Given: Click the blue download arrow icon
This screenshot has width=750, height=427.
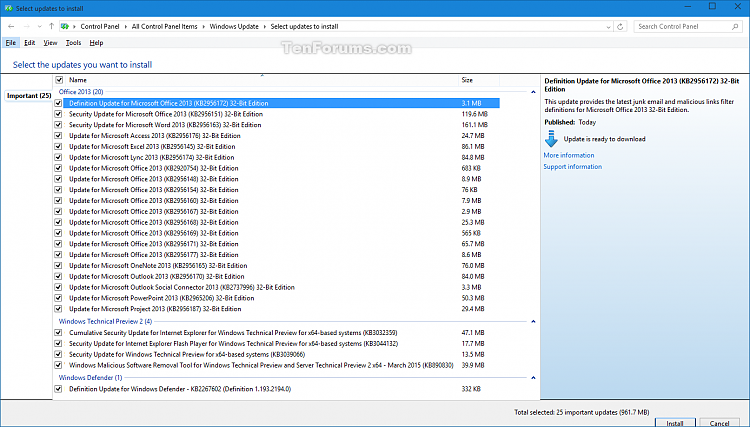Looking at the screenshot, I should coord(551,139).
